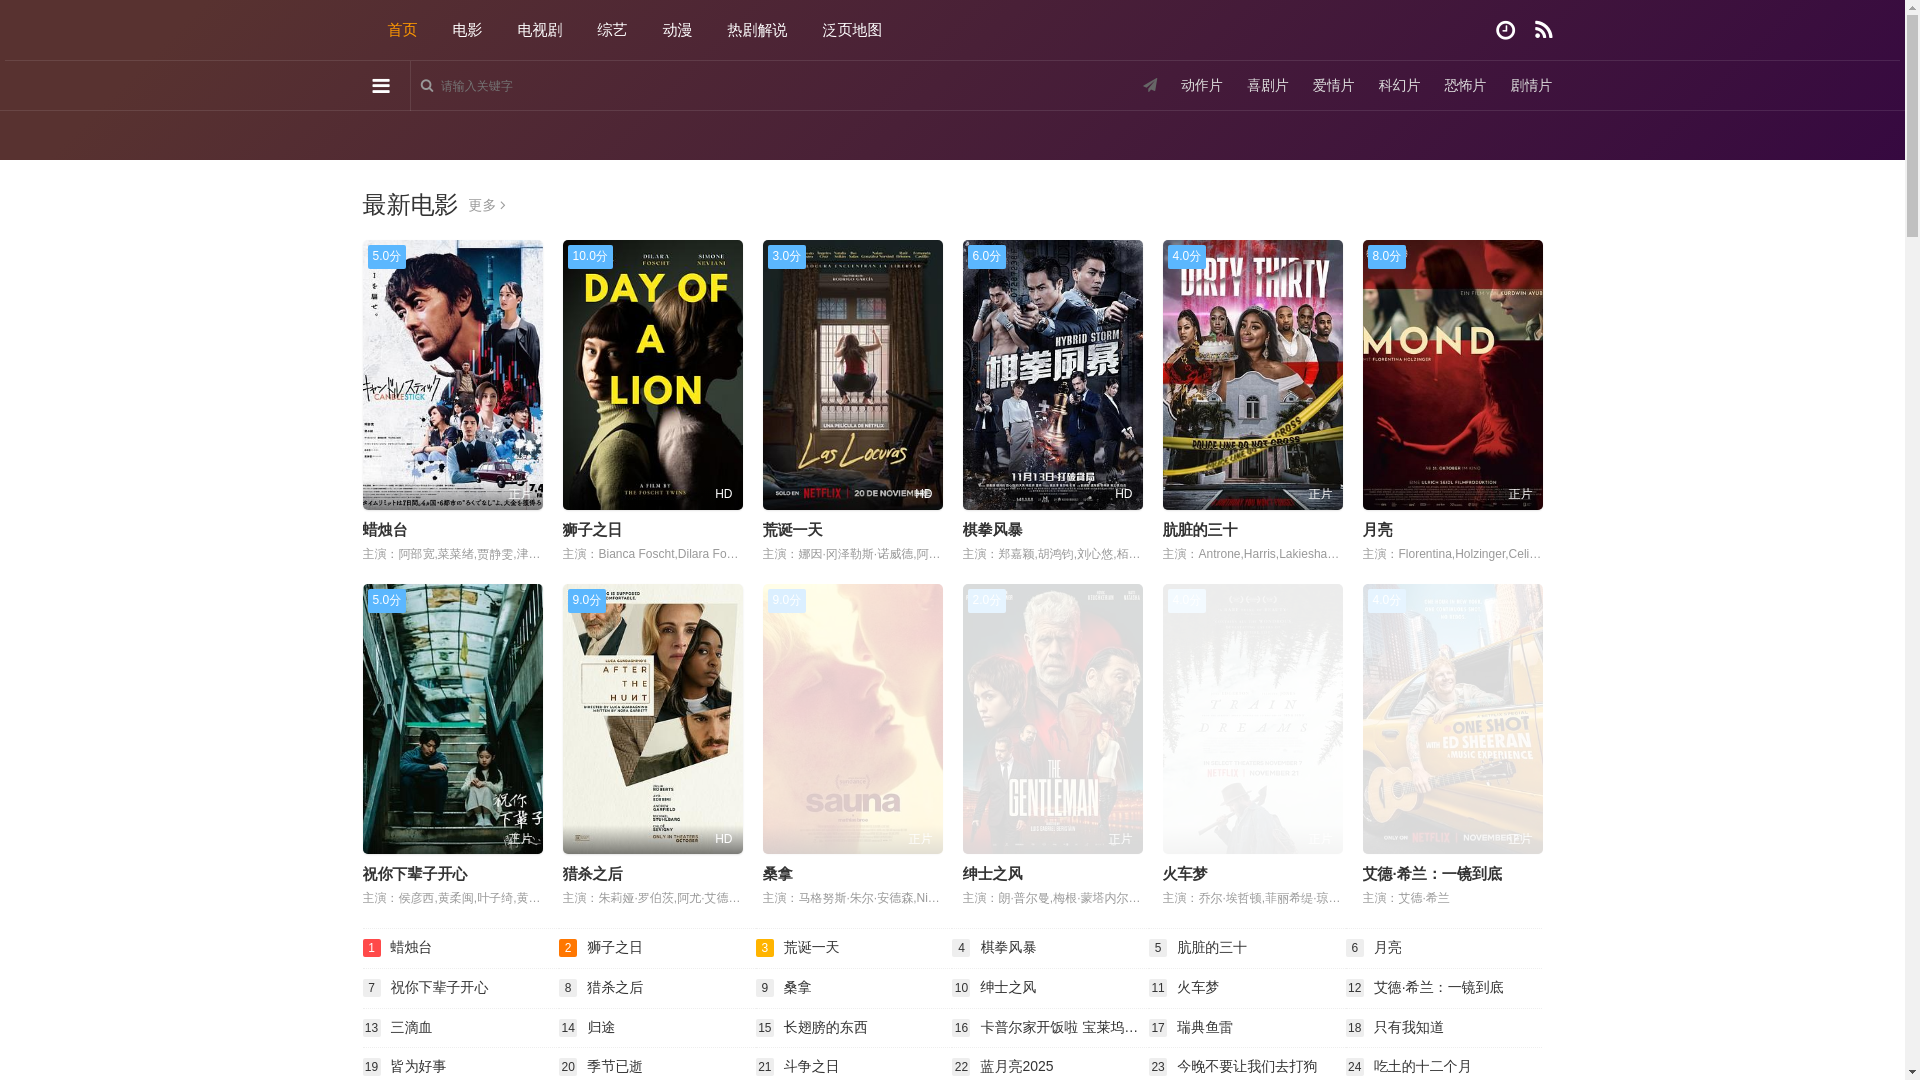Open the 蜡烛台 movie poster
The width and height of the screenshot is (1920, 1080).
[453, 375]
